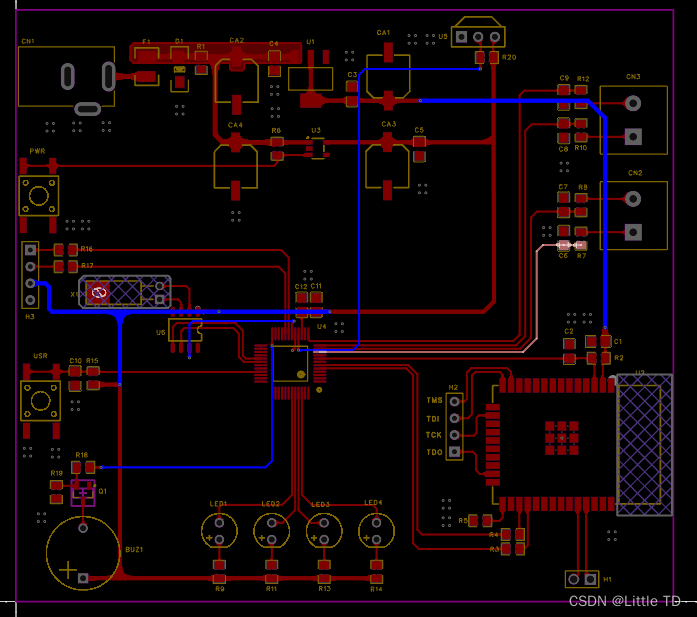Select the U6 IC footprint
The width and height of the screenshot is (697, 617).
pos(185,330)
